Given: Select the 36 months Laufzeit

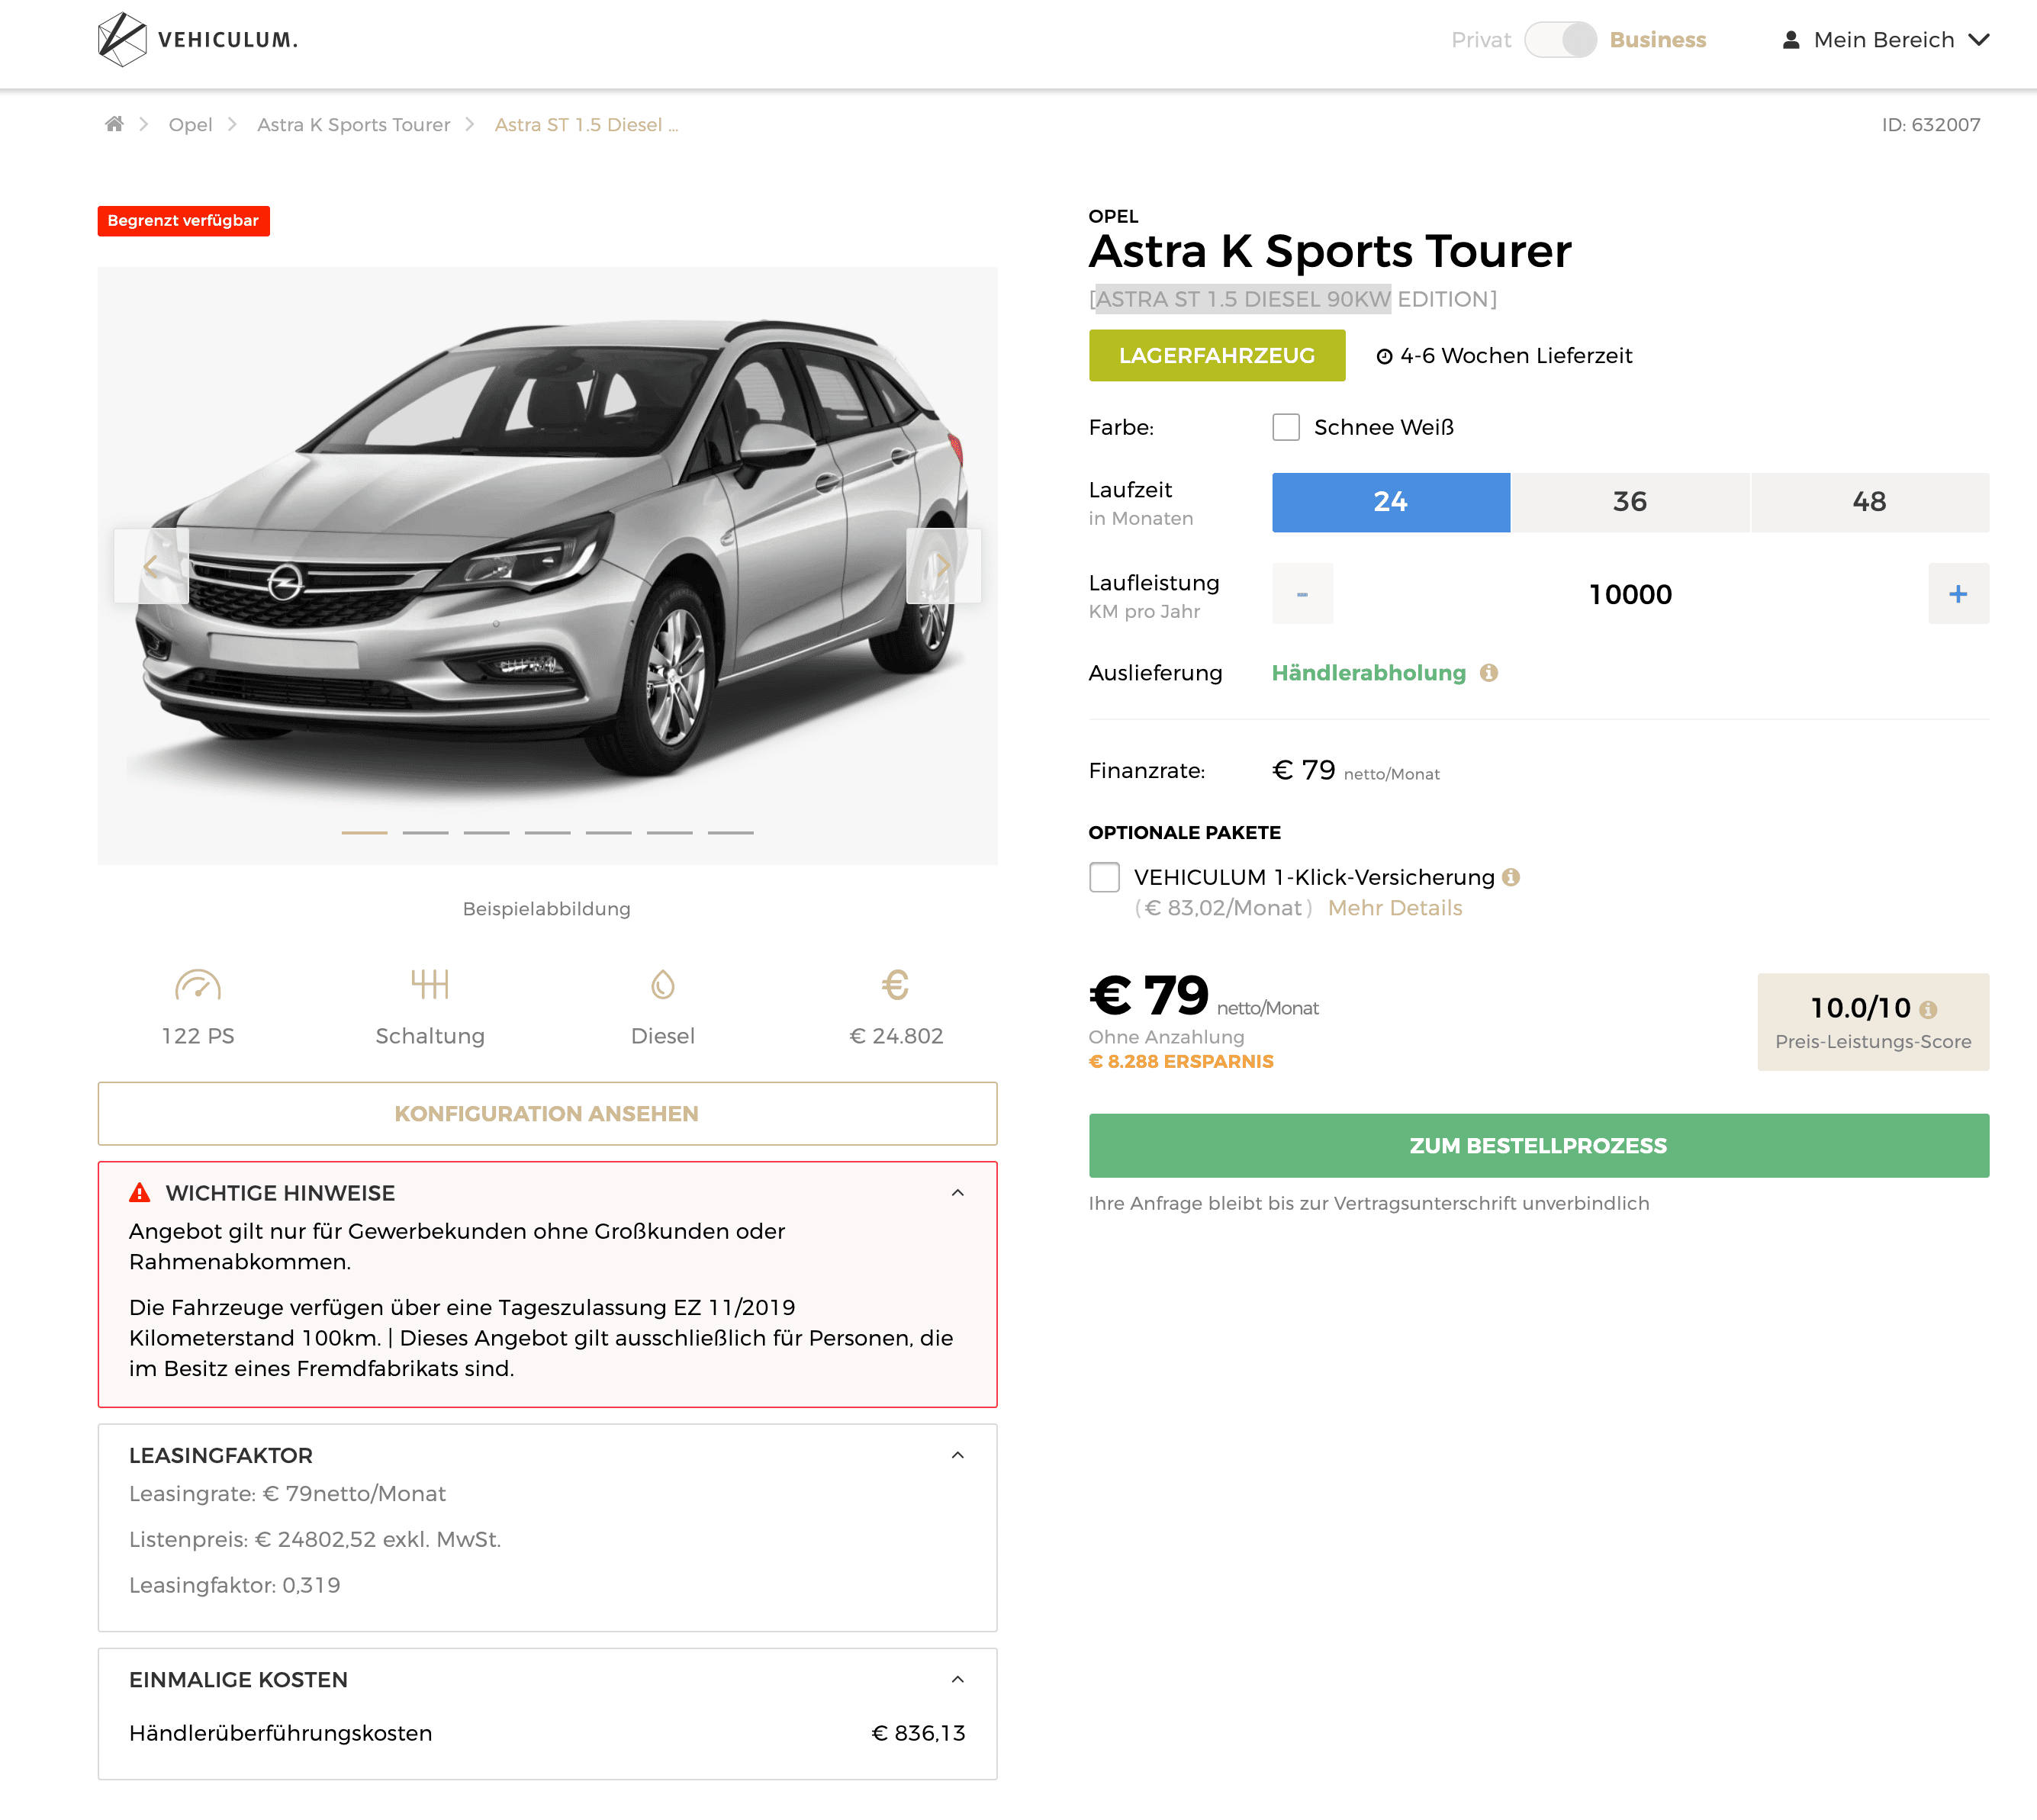Looking at the screenshot, I should (x=1630, y=502).
